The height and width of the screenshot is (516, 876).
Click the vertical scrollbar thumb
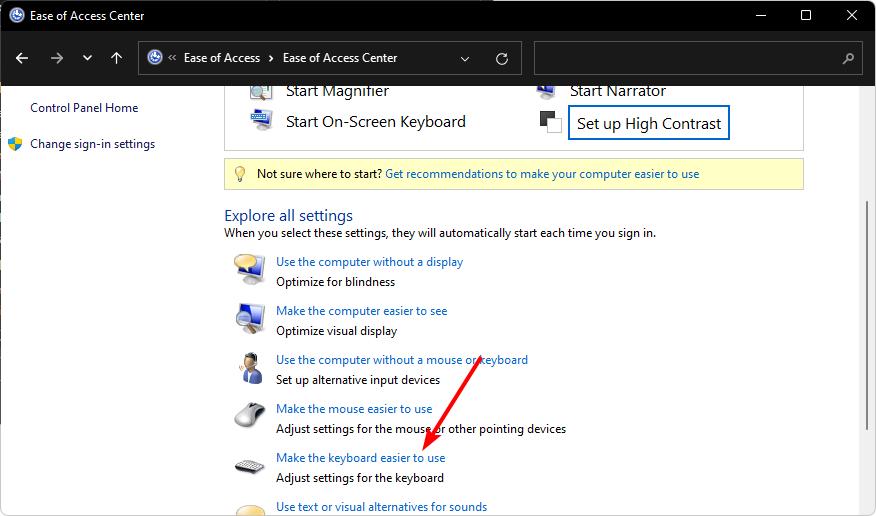867,316
